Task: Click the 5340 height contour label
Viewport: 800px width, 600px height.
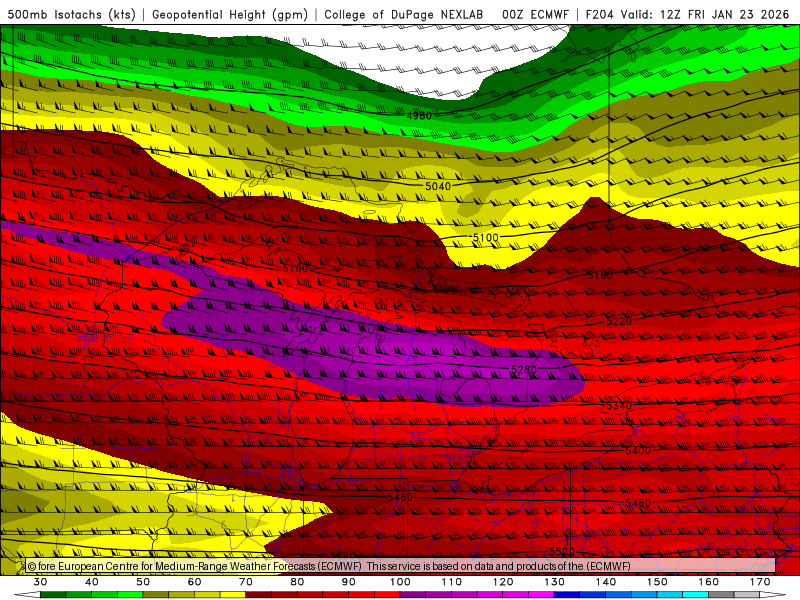Action: point(619,406)
